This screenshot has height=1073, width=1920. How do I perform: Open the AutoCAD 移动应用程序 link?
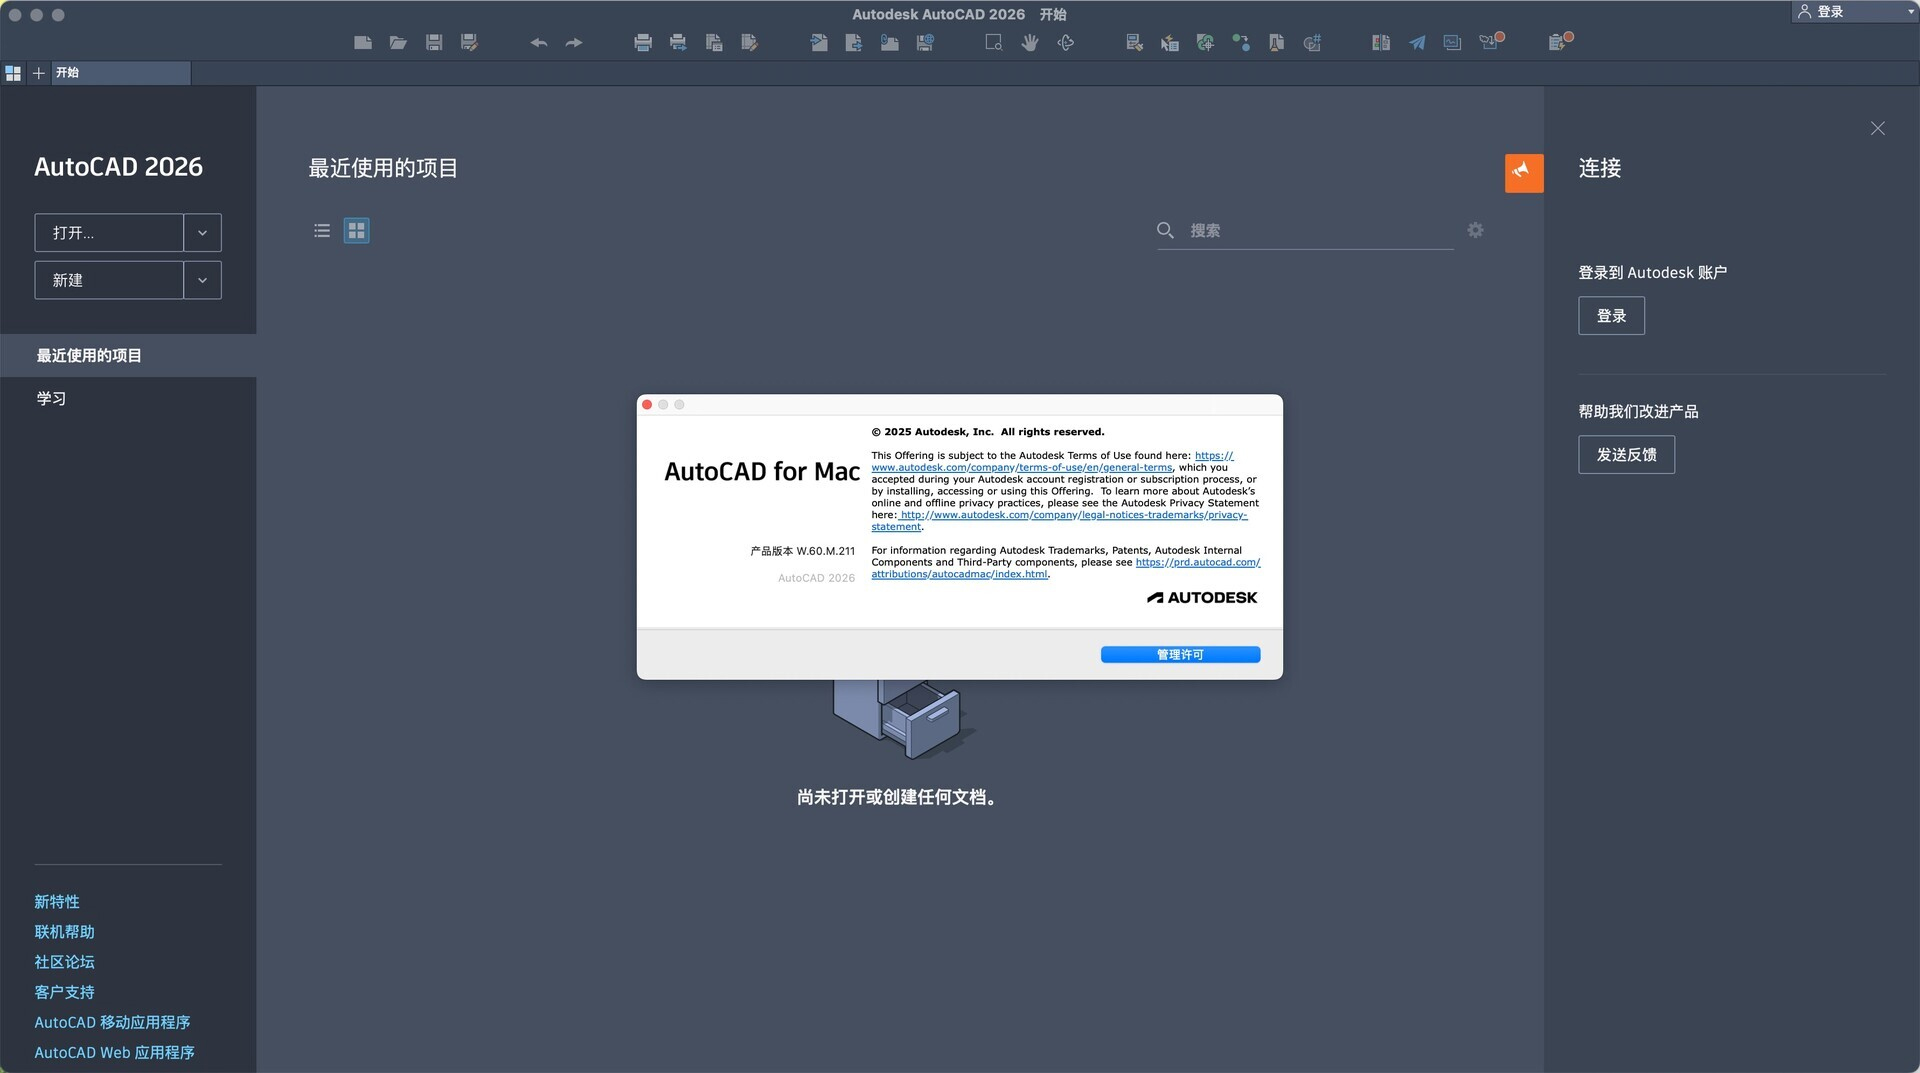112,1022
